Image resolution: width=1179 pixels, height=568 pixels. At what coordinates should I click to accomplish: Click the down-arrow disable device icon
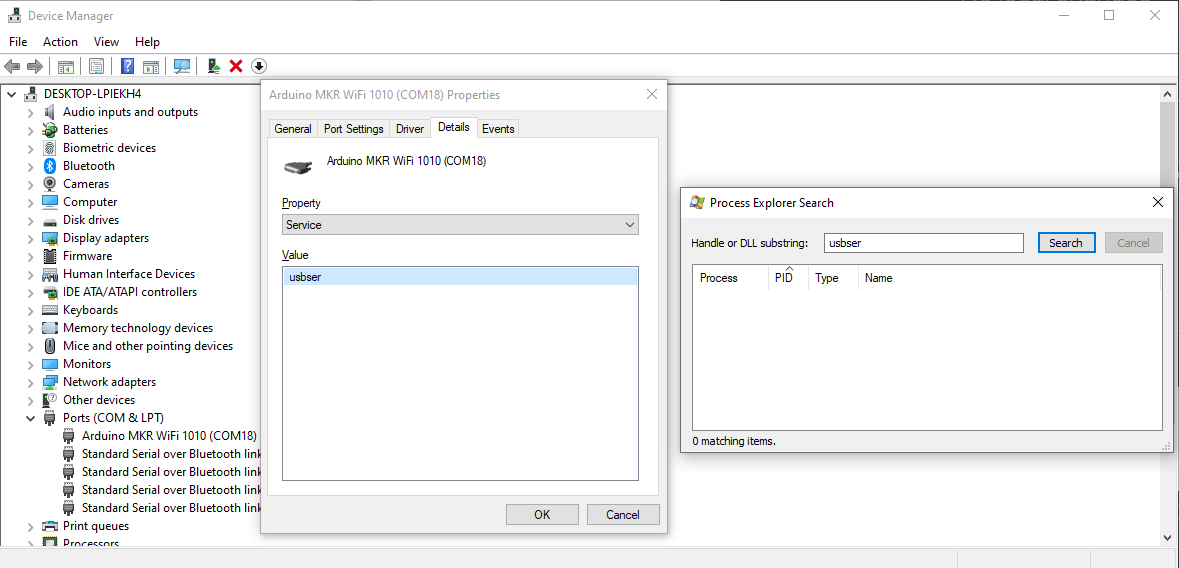[x=259, y=66]
